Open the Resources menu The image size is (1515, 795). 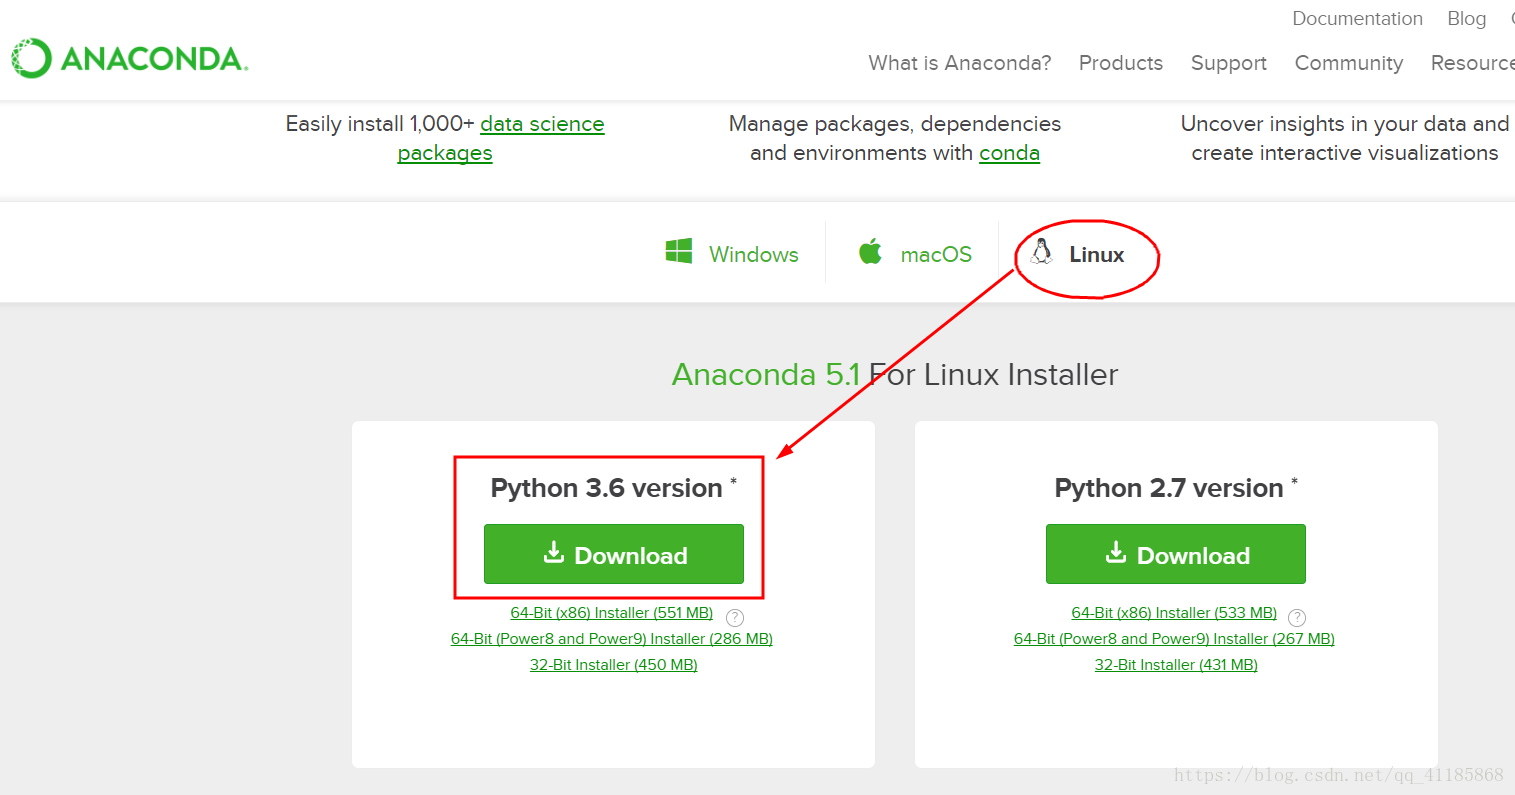click(1473, 63)
